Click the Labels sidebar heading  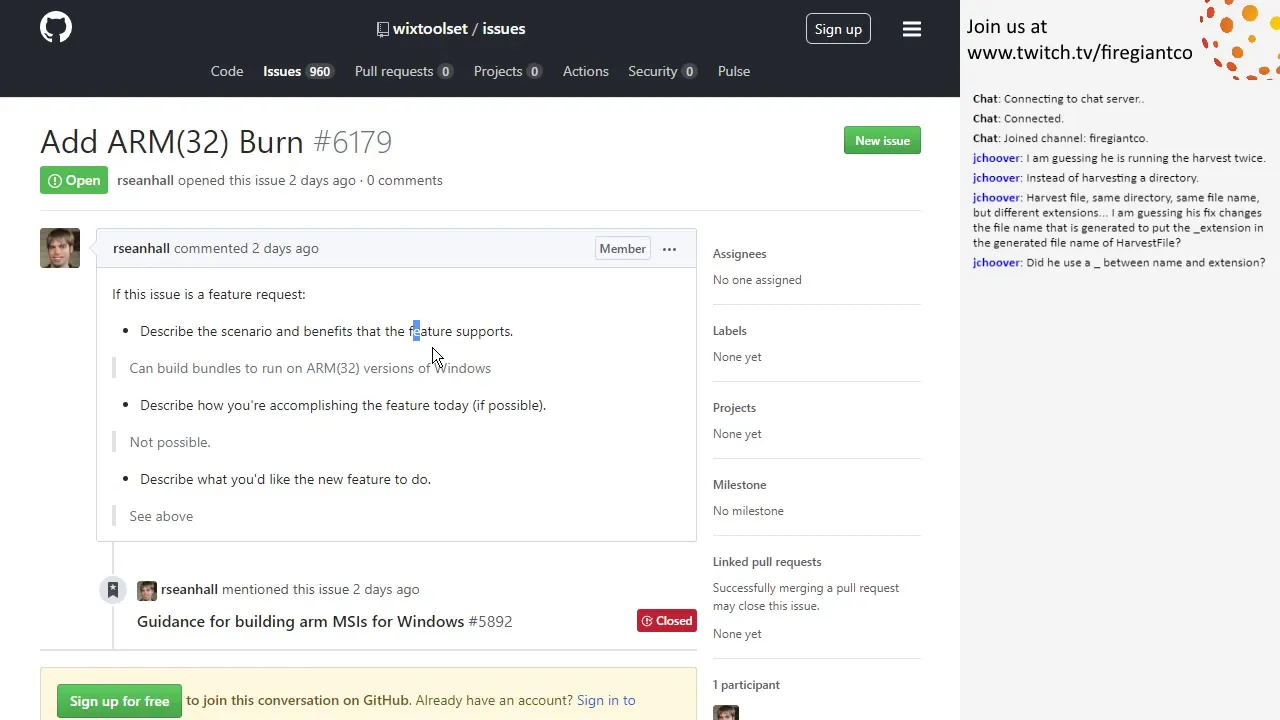click(730, 331)
